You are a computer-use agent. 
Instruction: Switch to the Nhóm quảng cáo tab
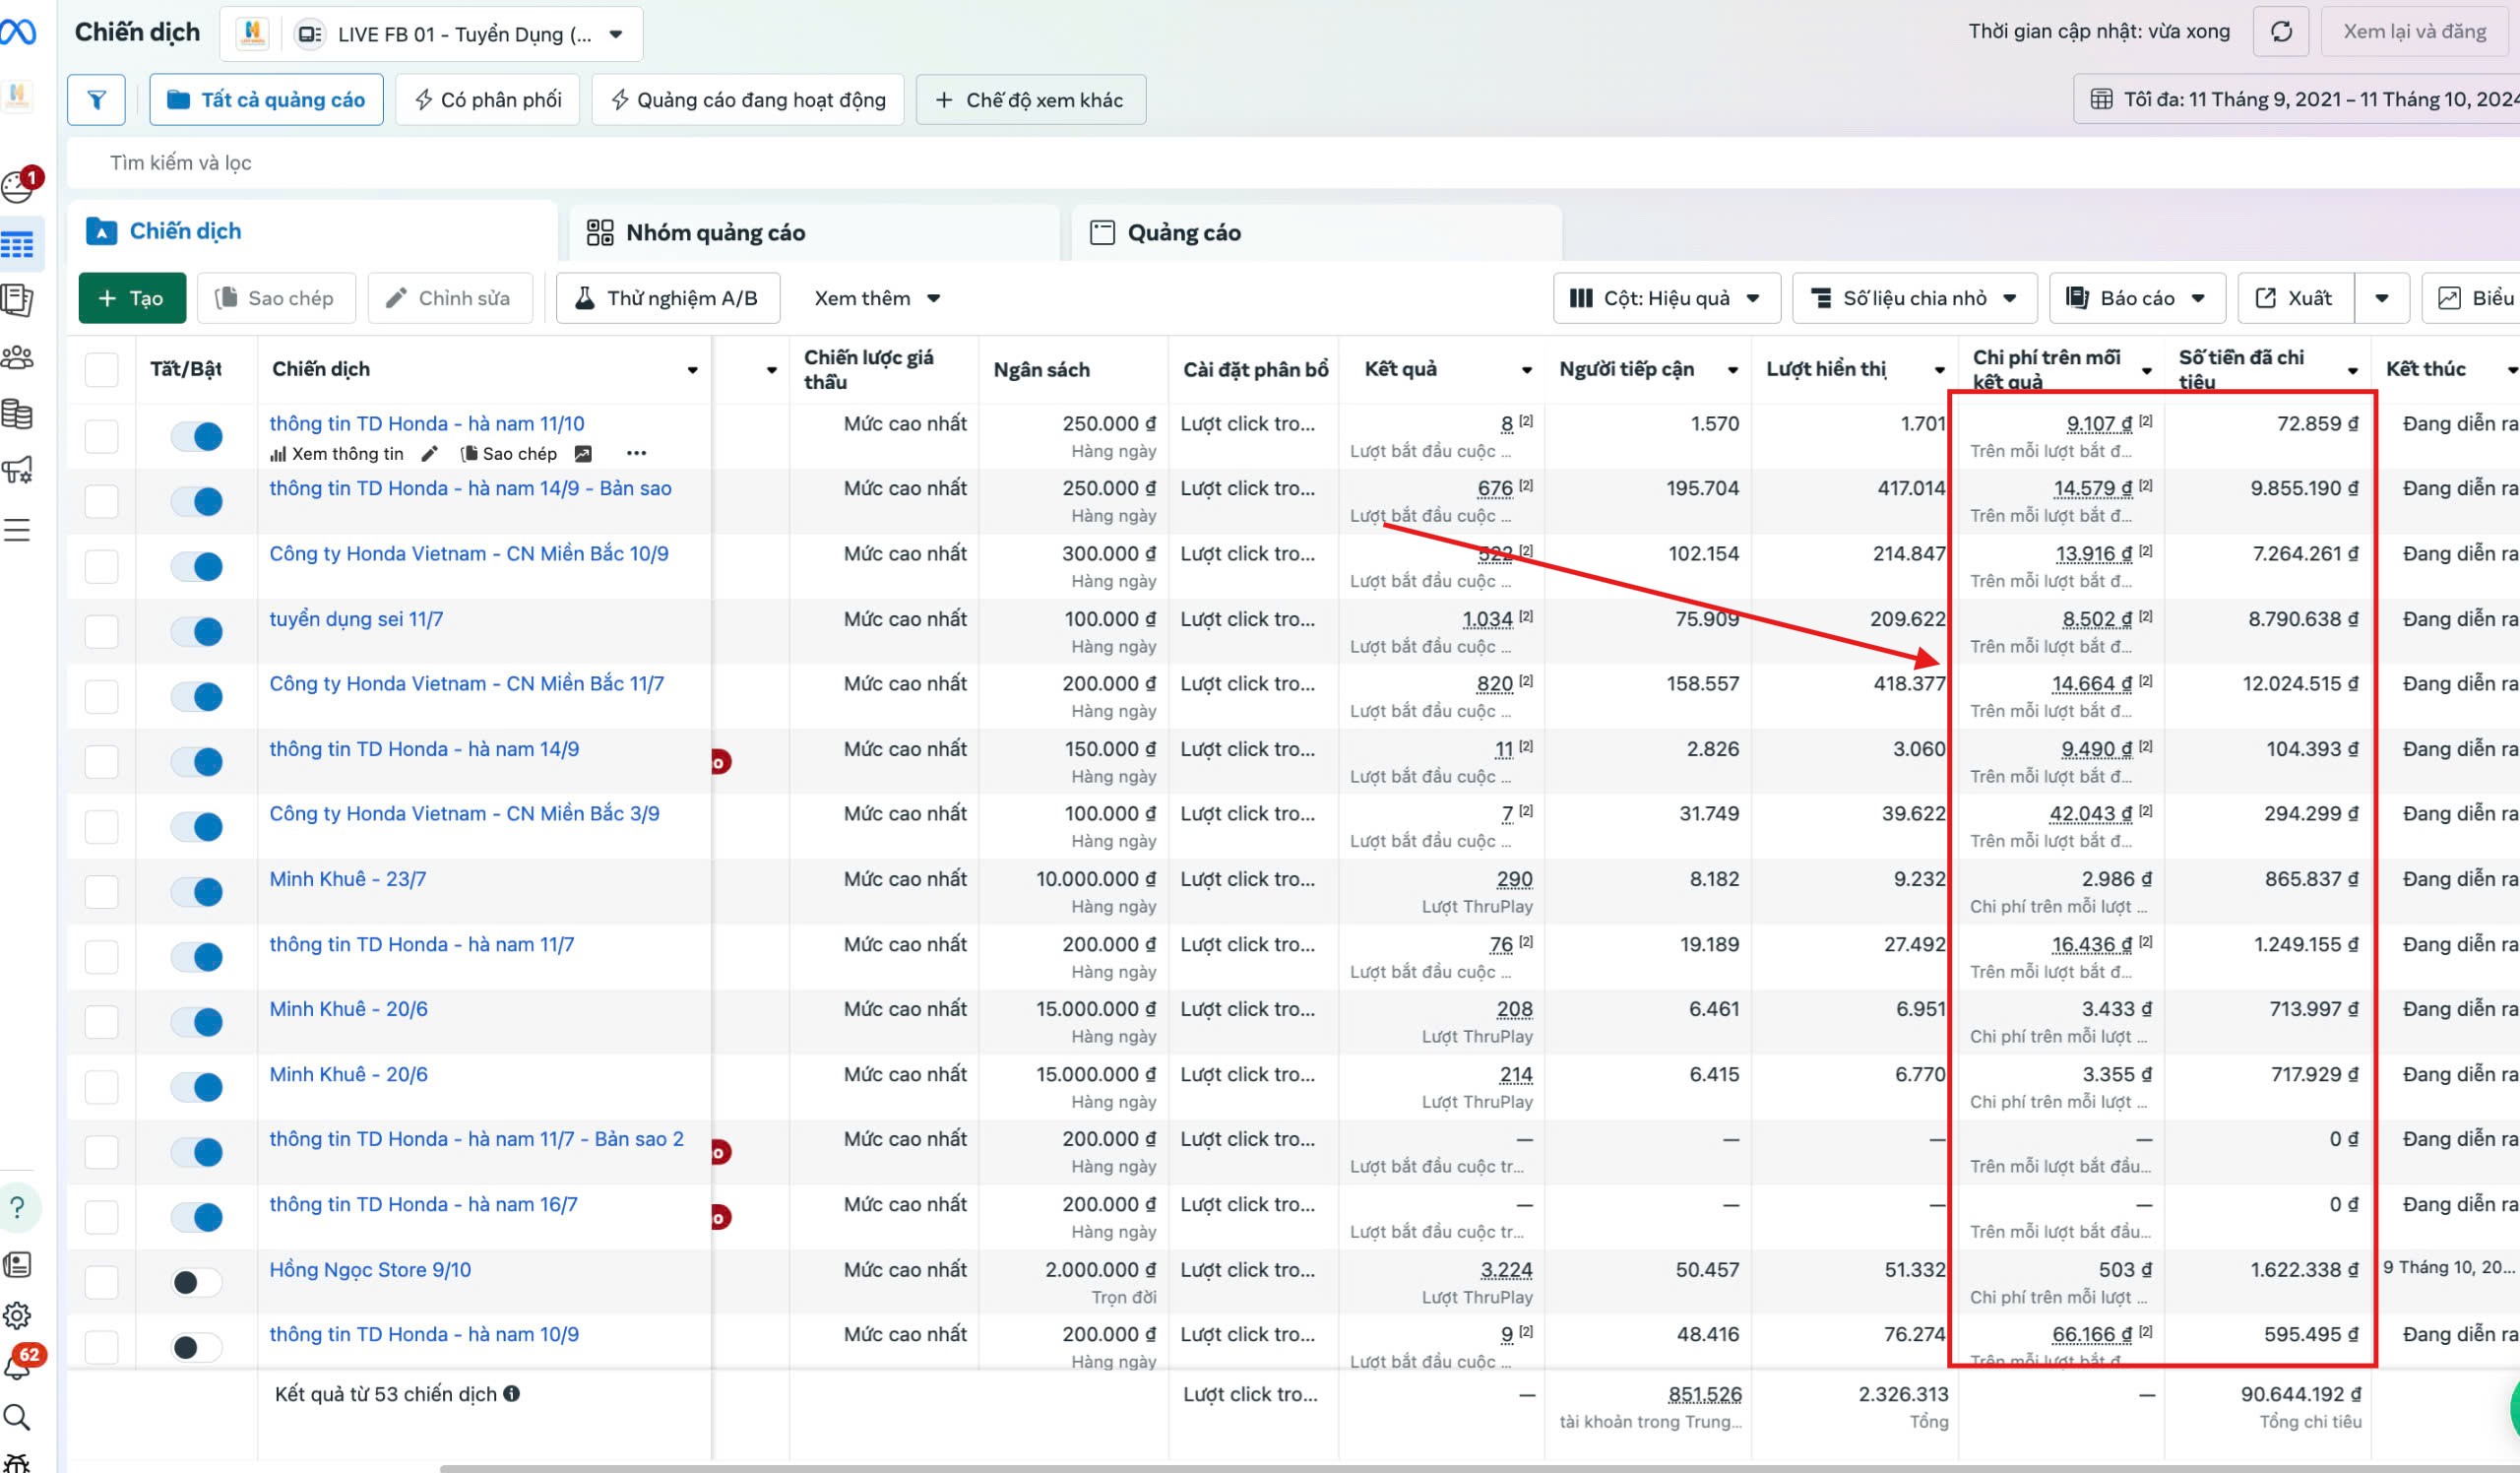814,233
